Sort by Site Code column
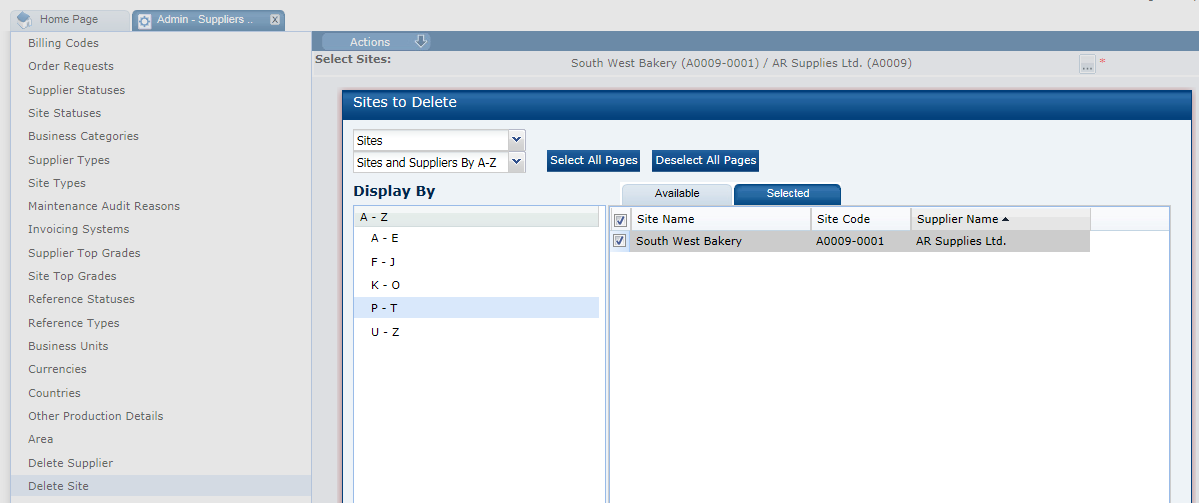 (x=861, y=219)
